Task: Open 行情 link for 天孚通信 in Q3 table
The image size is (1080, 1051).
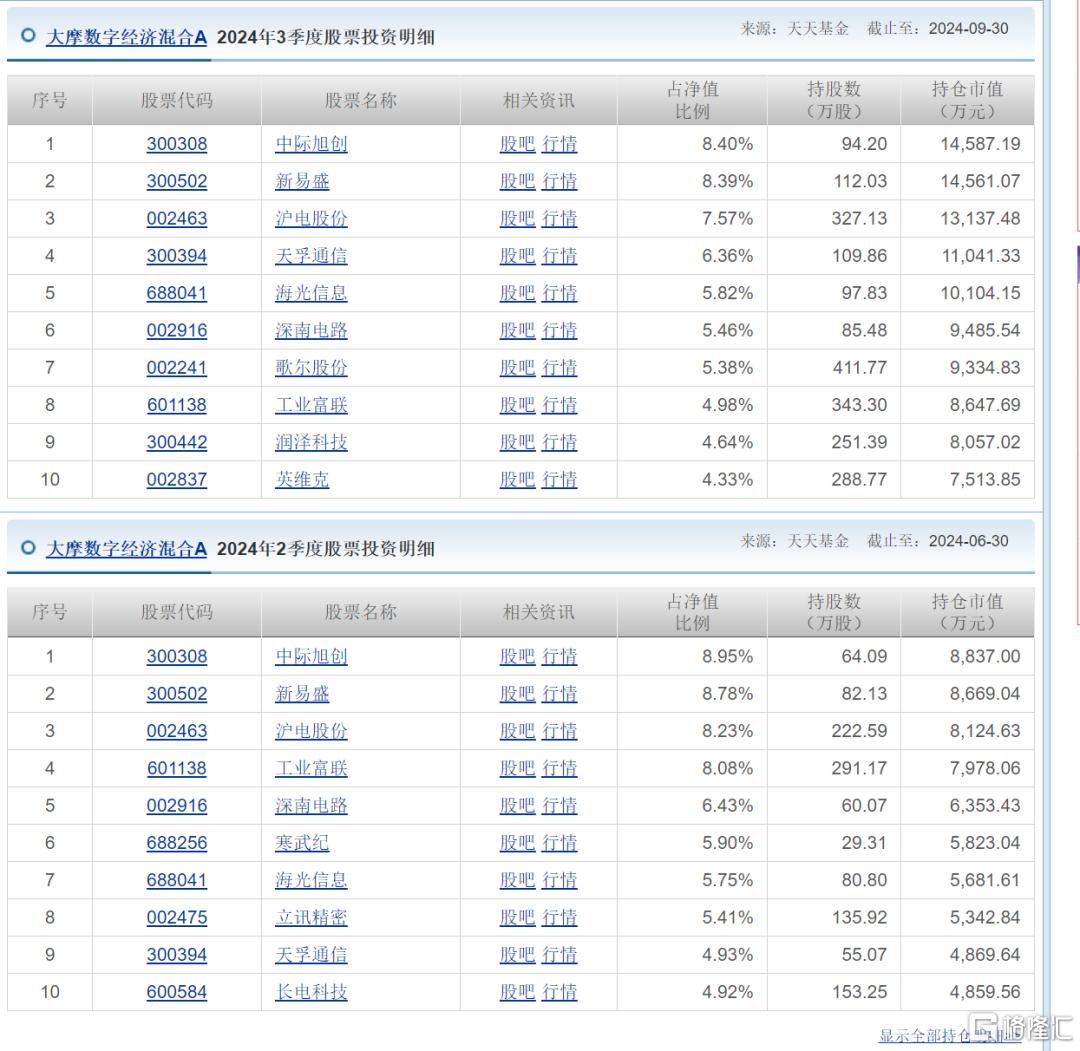Action: pos(559,256)
